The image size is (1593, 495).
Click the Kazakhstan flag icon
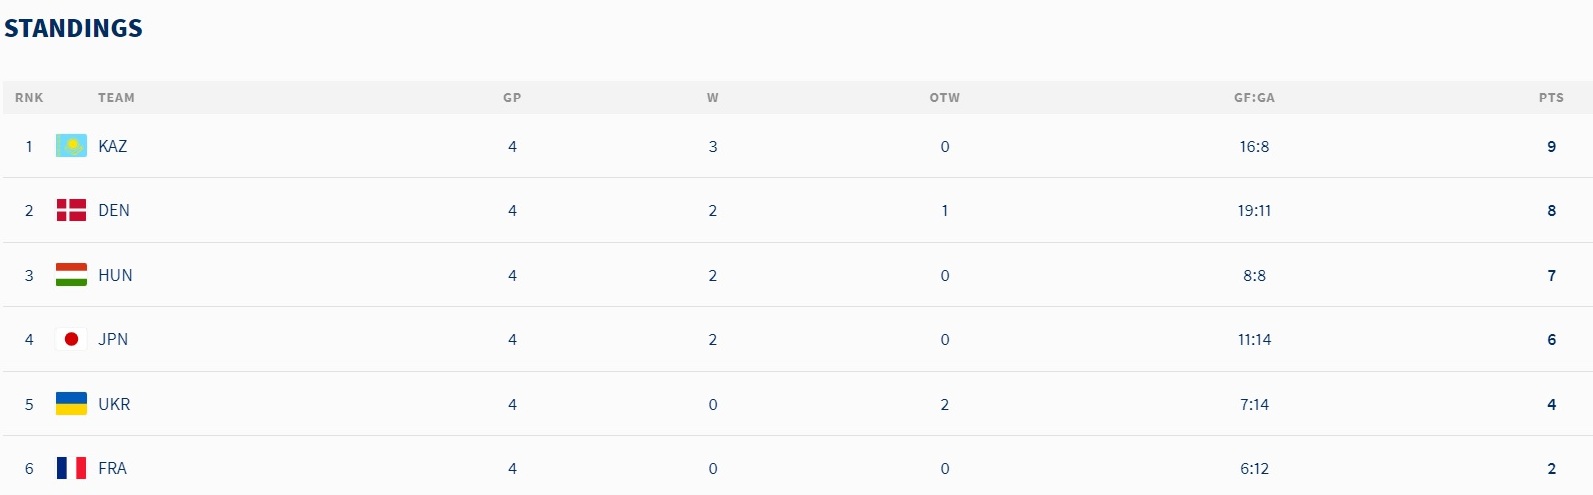pos(71,146)
